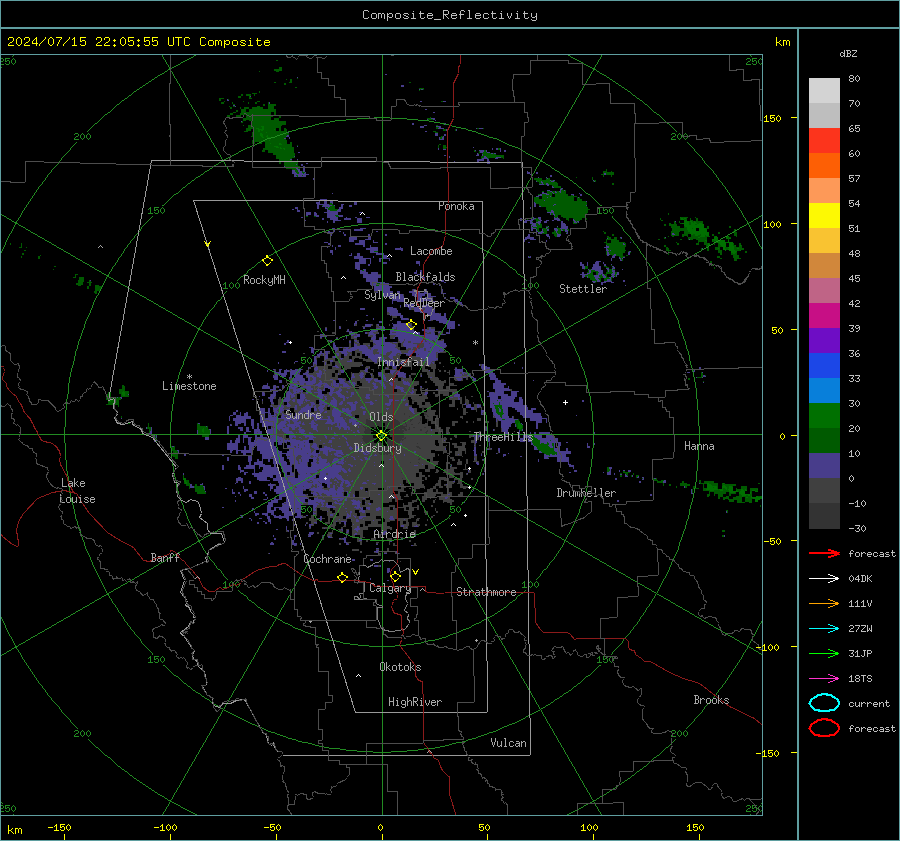Click the ThreeHills town label

click(503, 437)
